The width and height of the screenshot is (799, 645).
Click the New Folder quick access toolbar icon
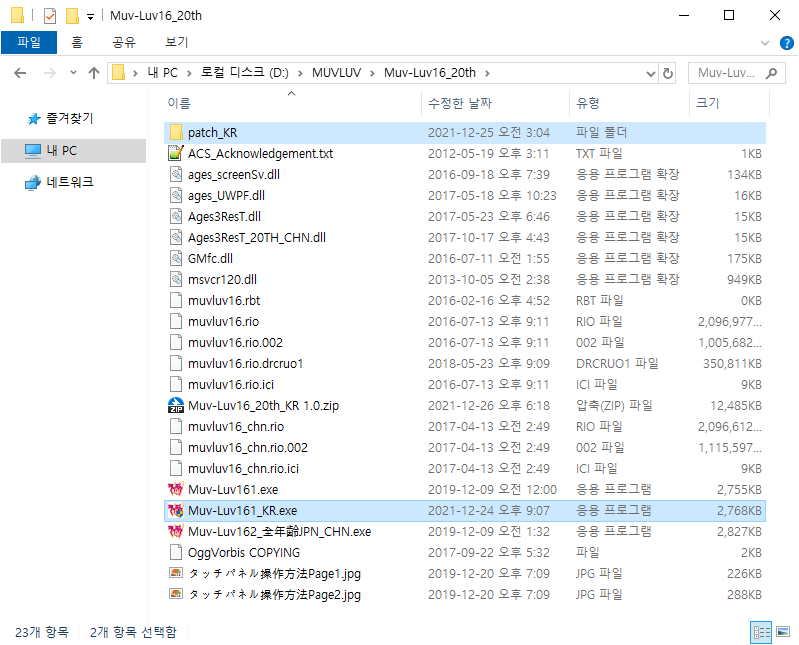[x=72, y=16]
